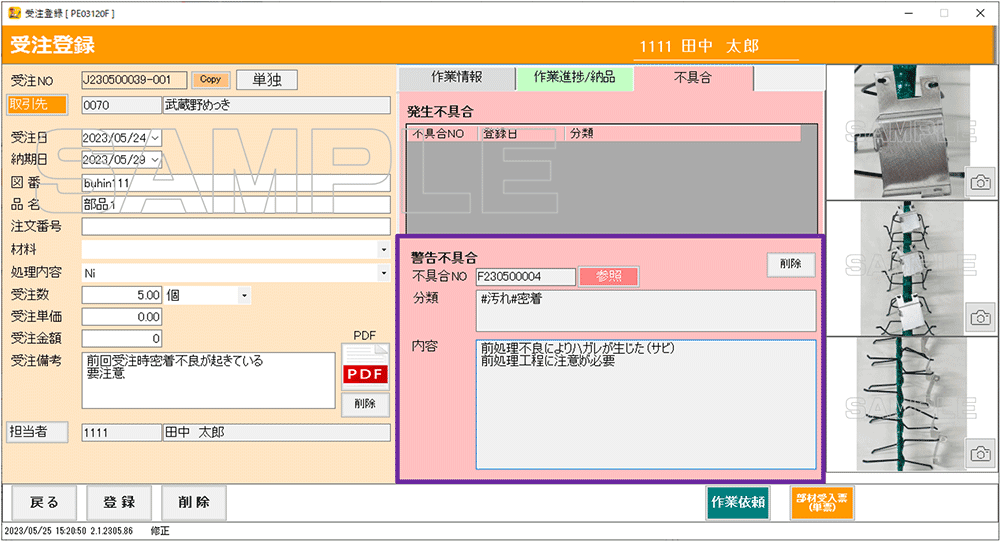Click into the 受注備考 text area
This screenshot has width=1000, height=541.
209,380
